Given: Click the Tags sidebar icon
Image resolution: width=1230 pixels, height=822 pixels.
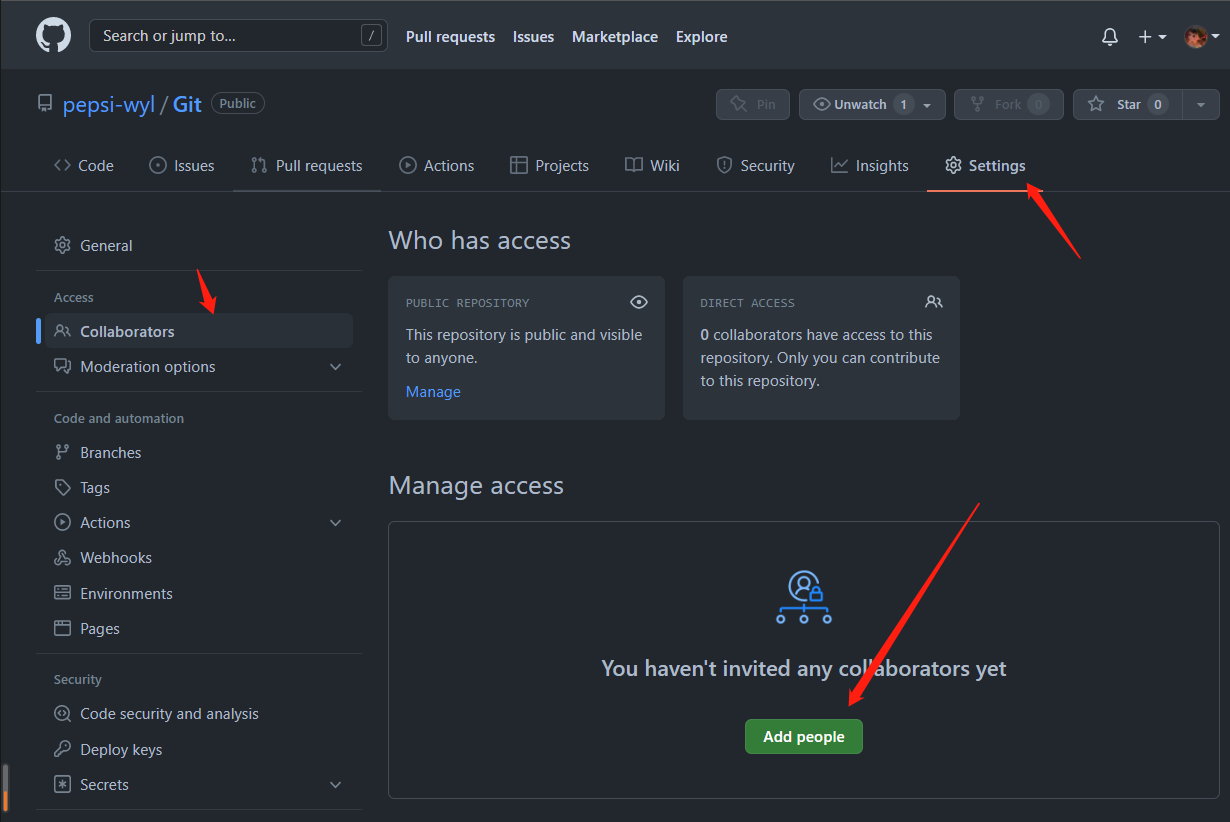Looking at the screenshot, I should point(62,487).
